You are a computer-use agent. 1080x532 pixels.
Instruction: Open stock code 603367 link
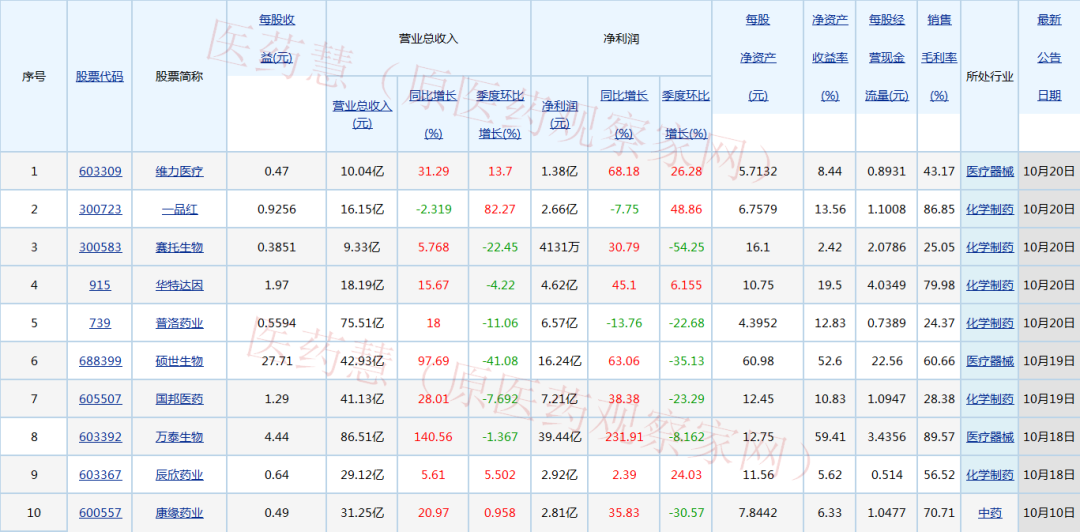tap(100, 475)
